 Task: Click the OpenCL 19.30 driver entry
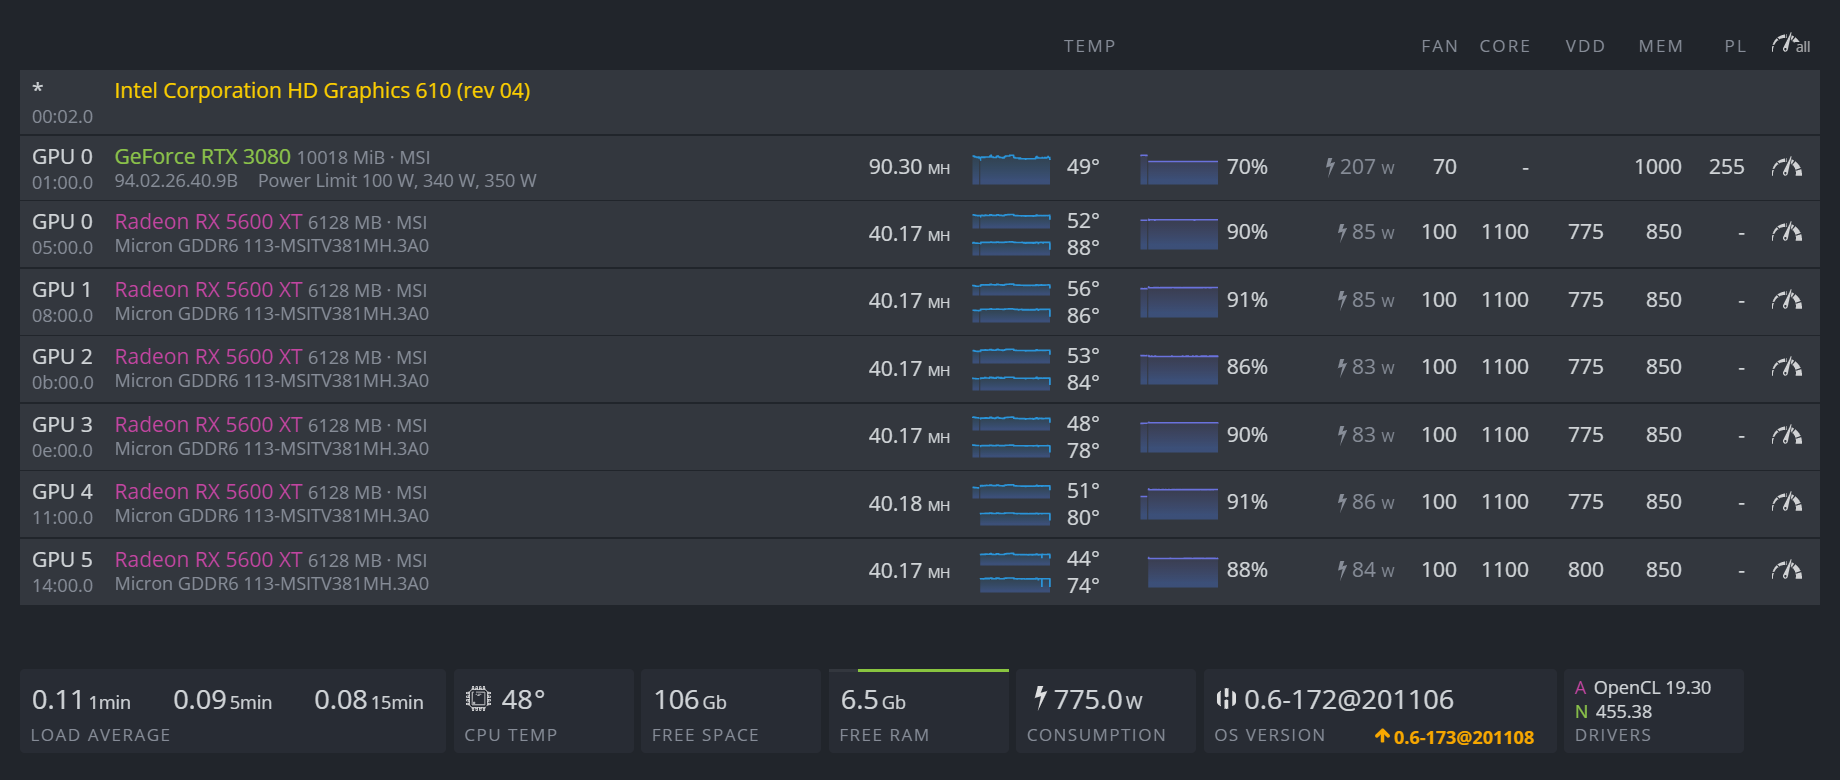click(1643, 688)
